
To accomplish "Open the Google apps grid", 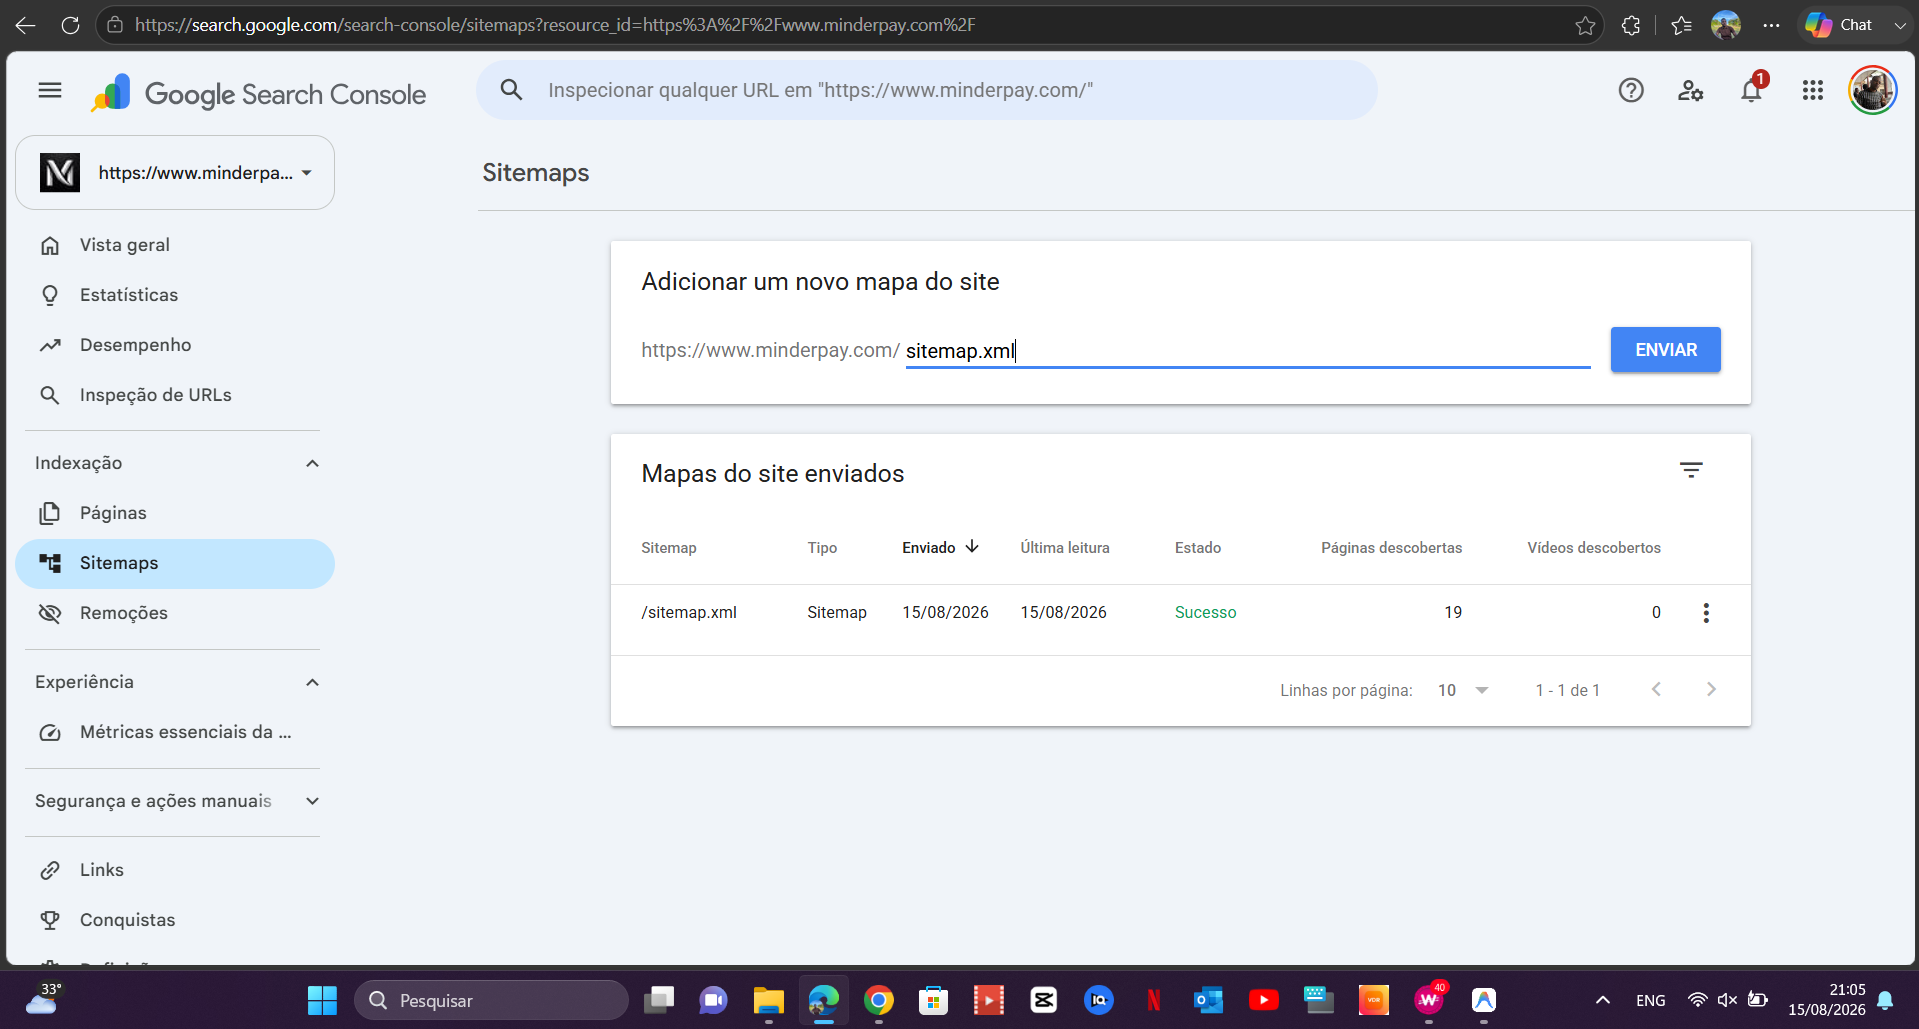I will pos(1813,91).
